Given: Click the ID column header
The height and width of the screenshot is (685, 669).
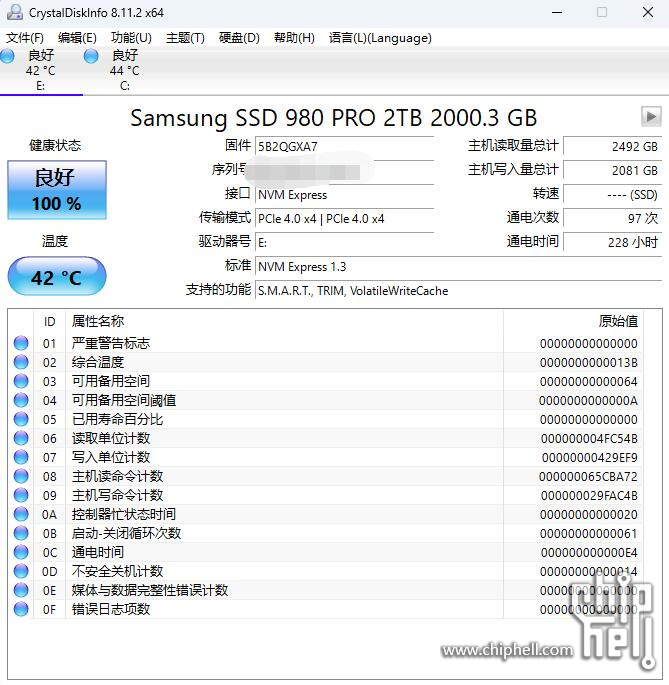Looking at the screenshot, I should click(49, 322).
